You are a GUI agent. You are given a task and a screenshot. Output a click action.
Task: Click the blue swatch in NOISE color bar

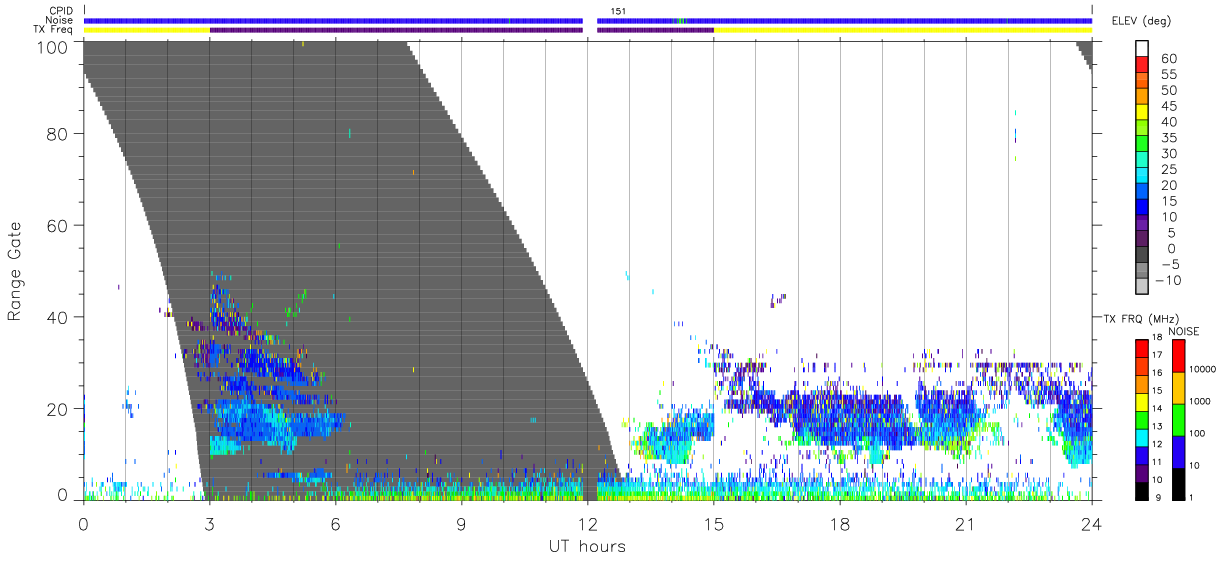(1178, 451)
